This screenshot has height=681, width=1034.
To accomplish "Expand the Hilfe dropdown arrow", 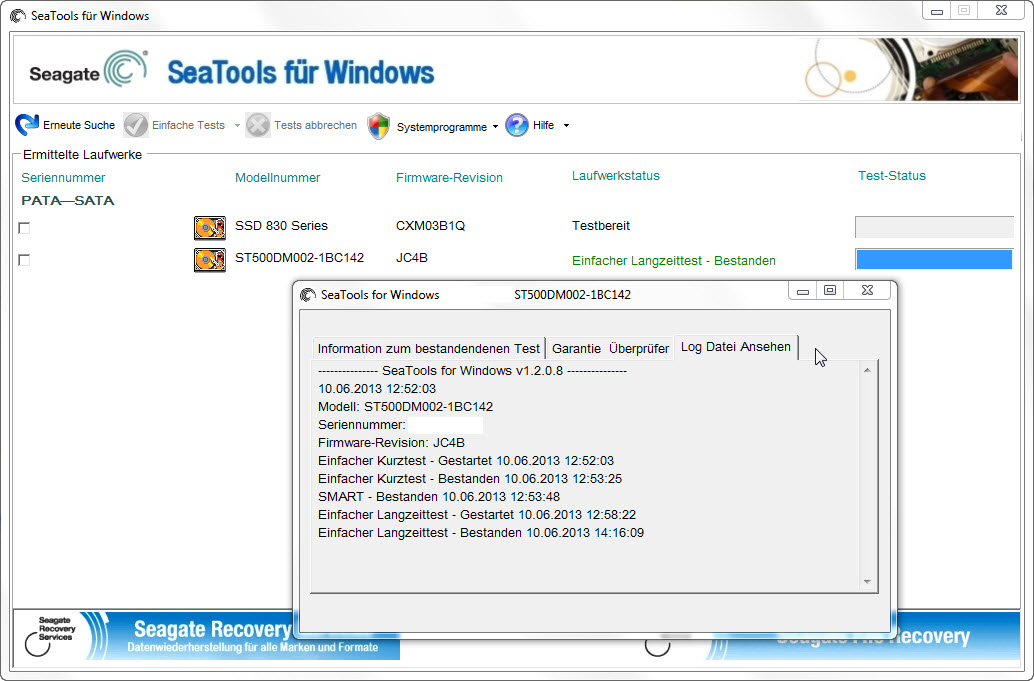I will (566, 125).
